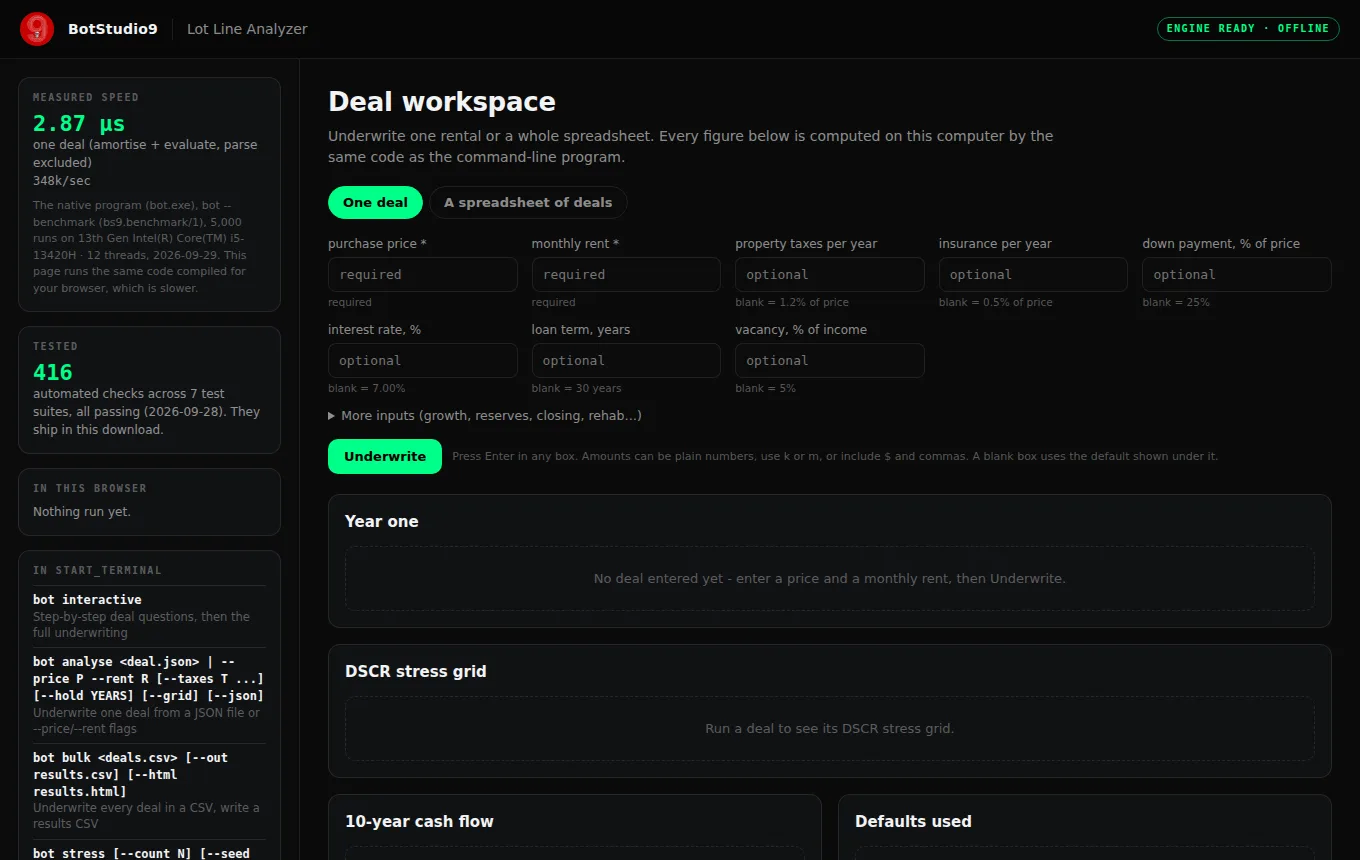Image resolution: width=1360 pixels, height=860 pixels.
Task: Focus the down payment percent field
Action: point(1237,274)
